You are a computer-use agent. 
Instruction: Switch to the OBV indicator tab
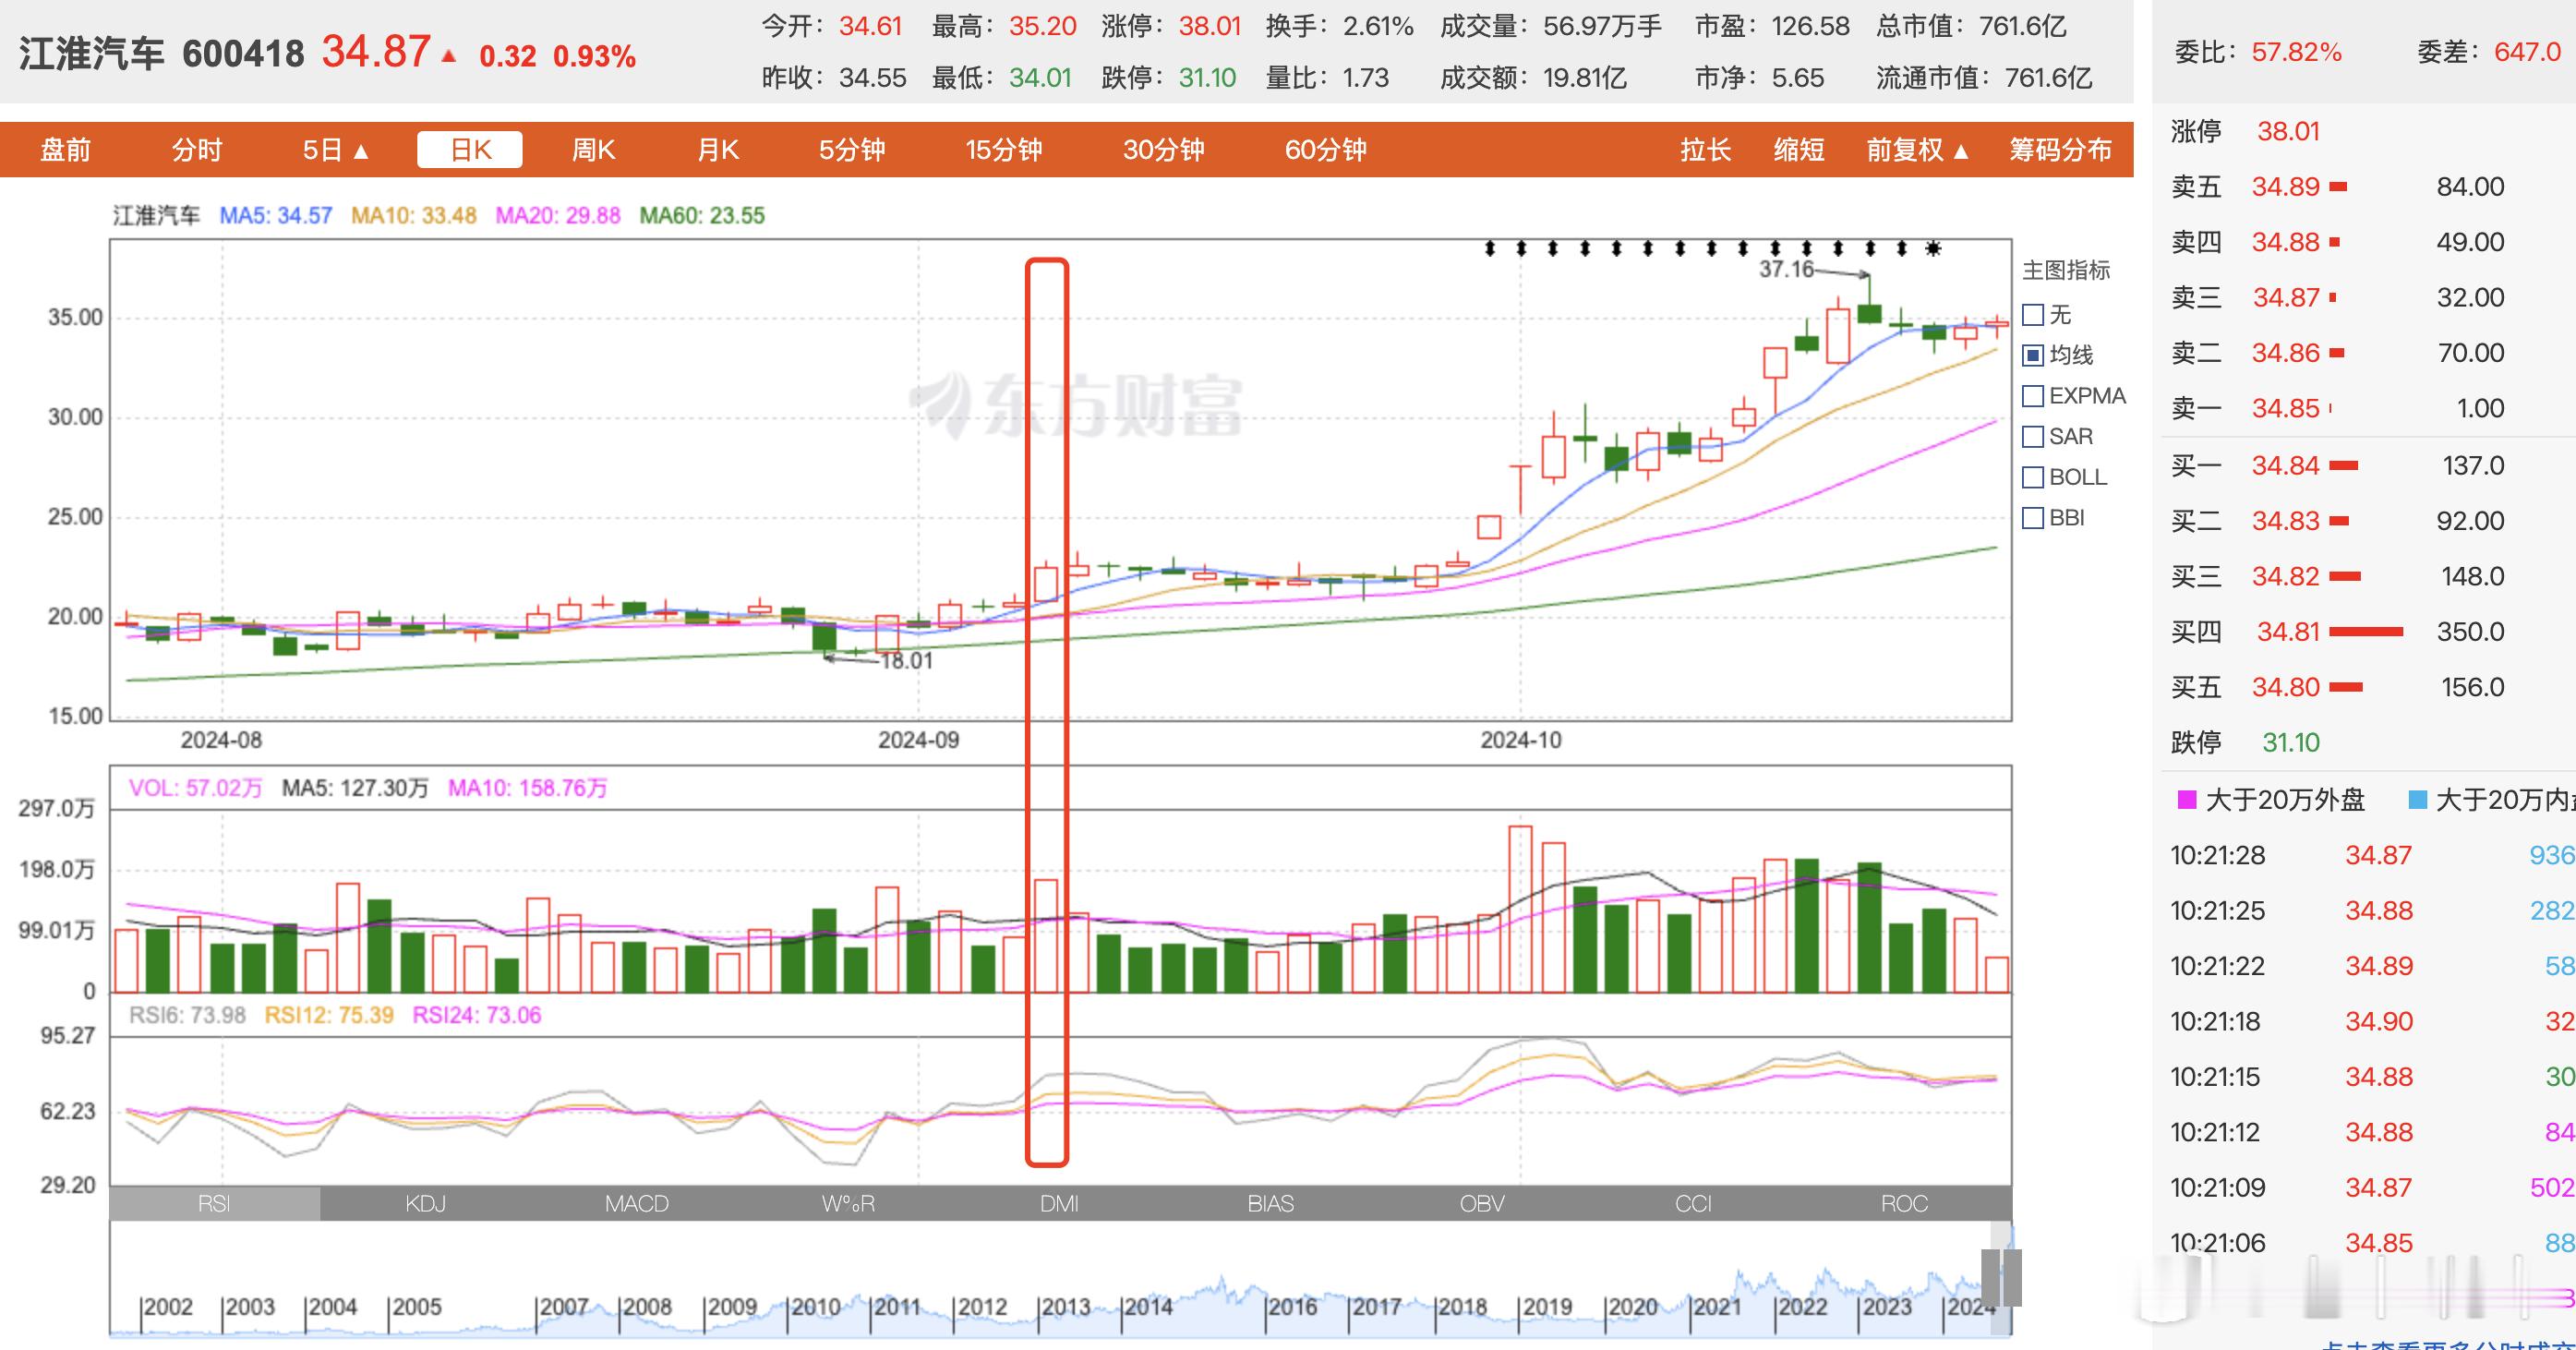click(1482, 1203)
